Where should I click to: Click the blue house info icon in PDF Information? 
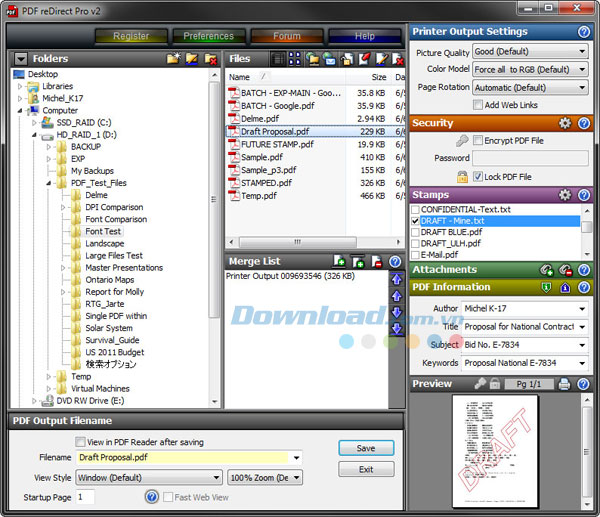tap(565, 287)
